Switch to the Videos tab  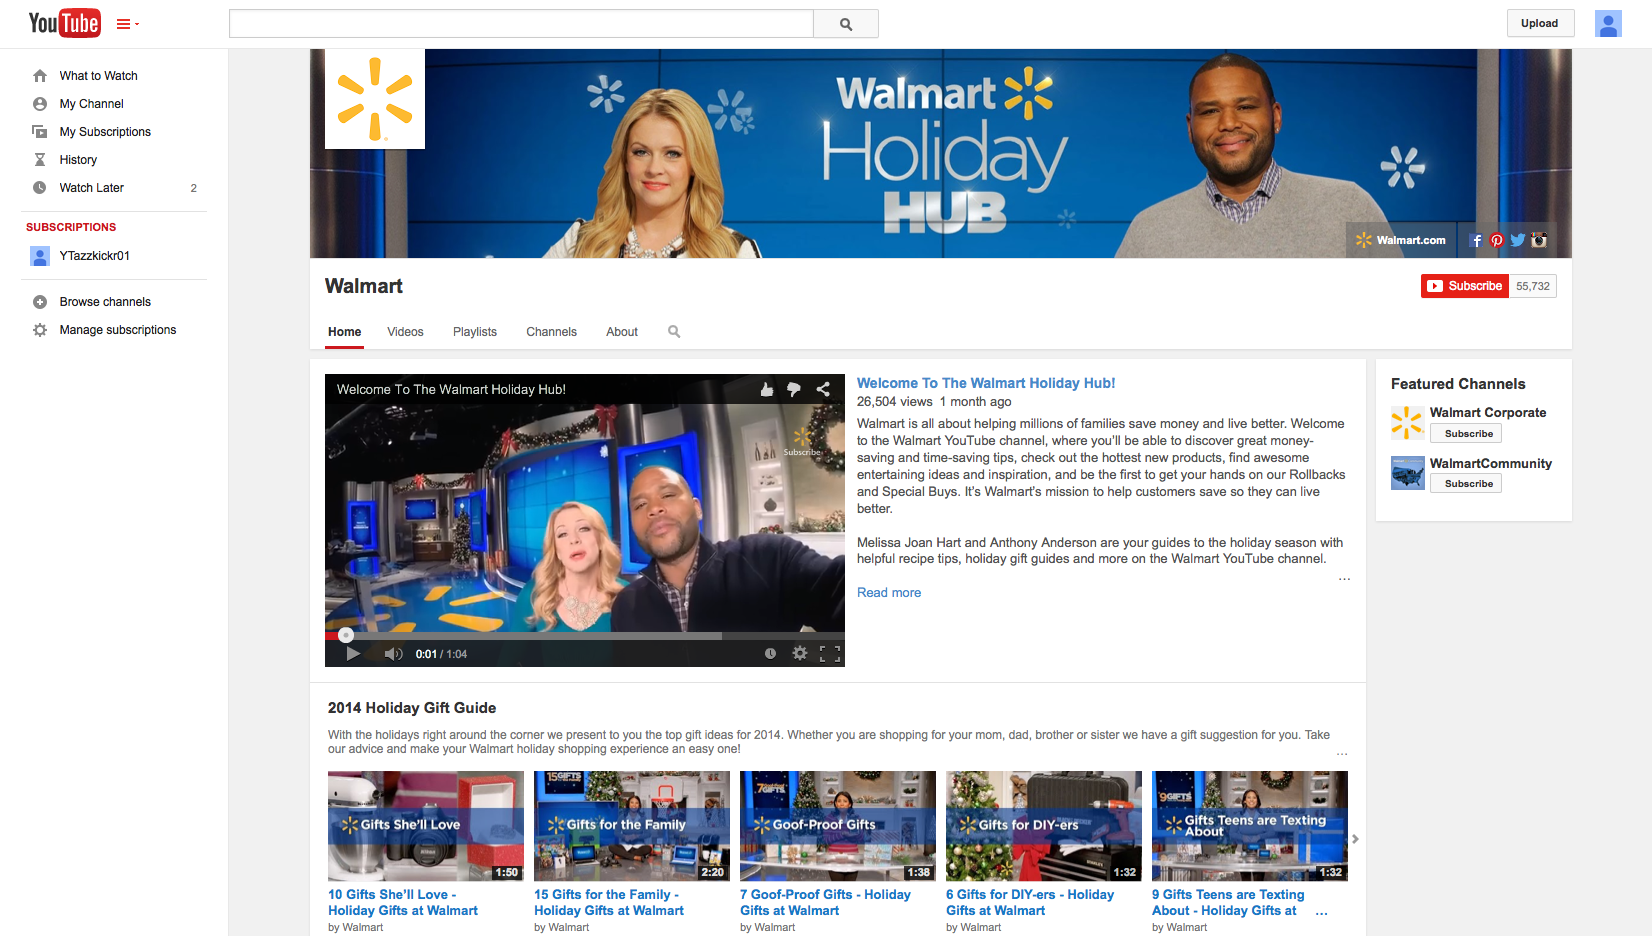tap(405, 332)
